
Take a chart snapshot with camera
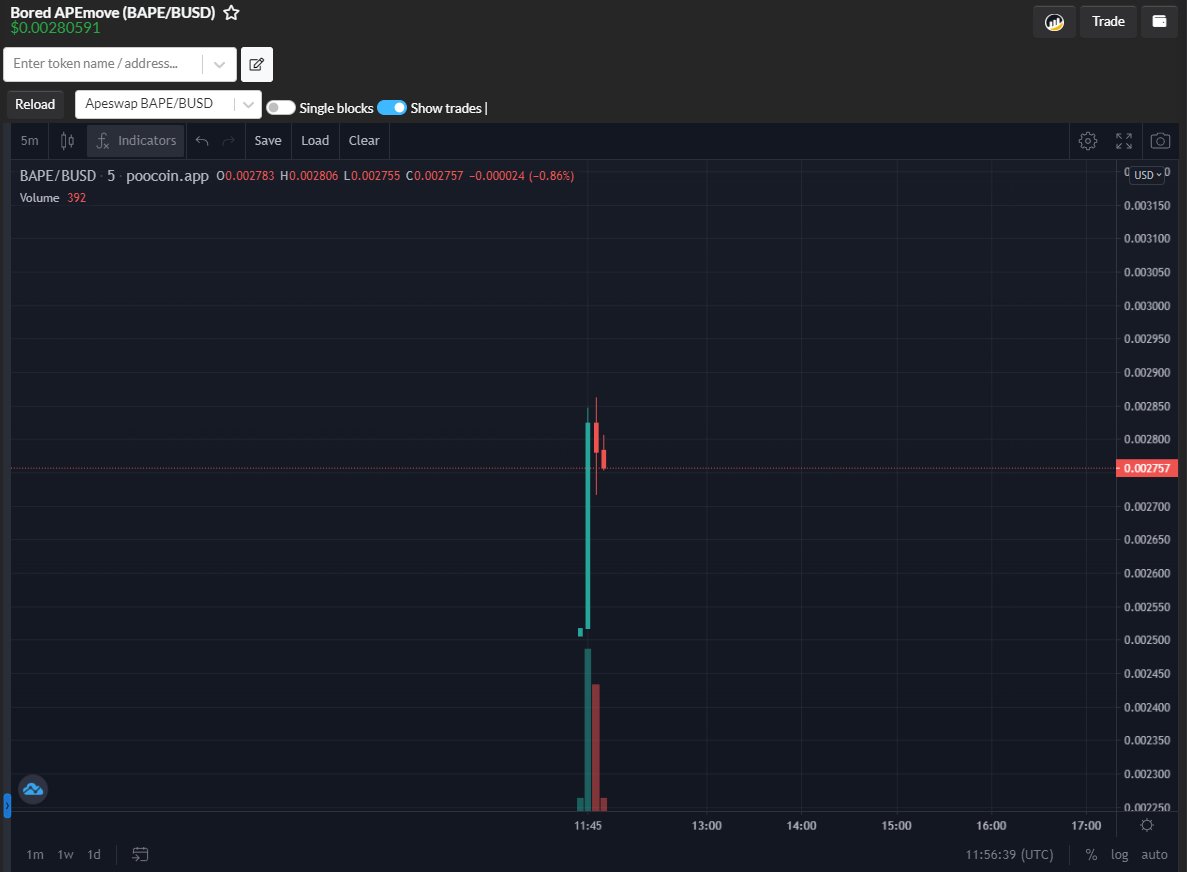[1161, 141]
